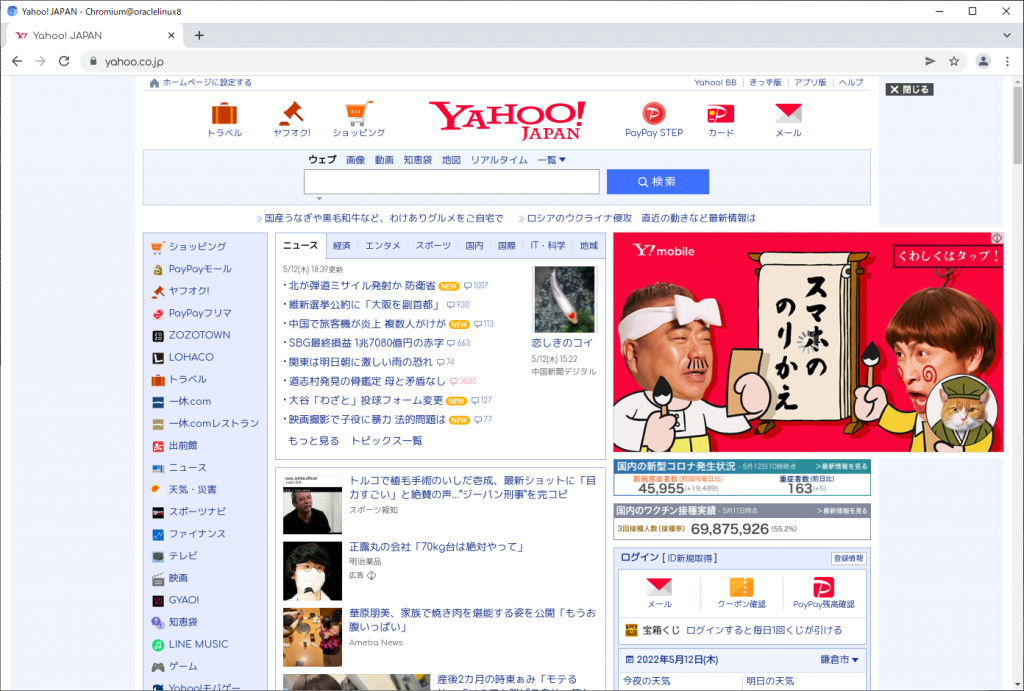Click the もっと見る link
This screenshot has height=691, width=1024.
[313, 441]
